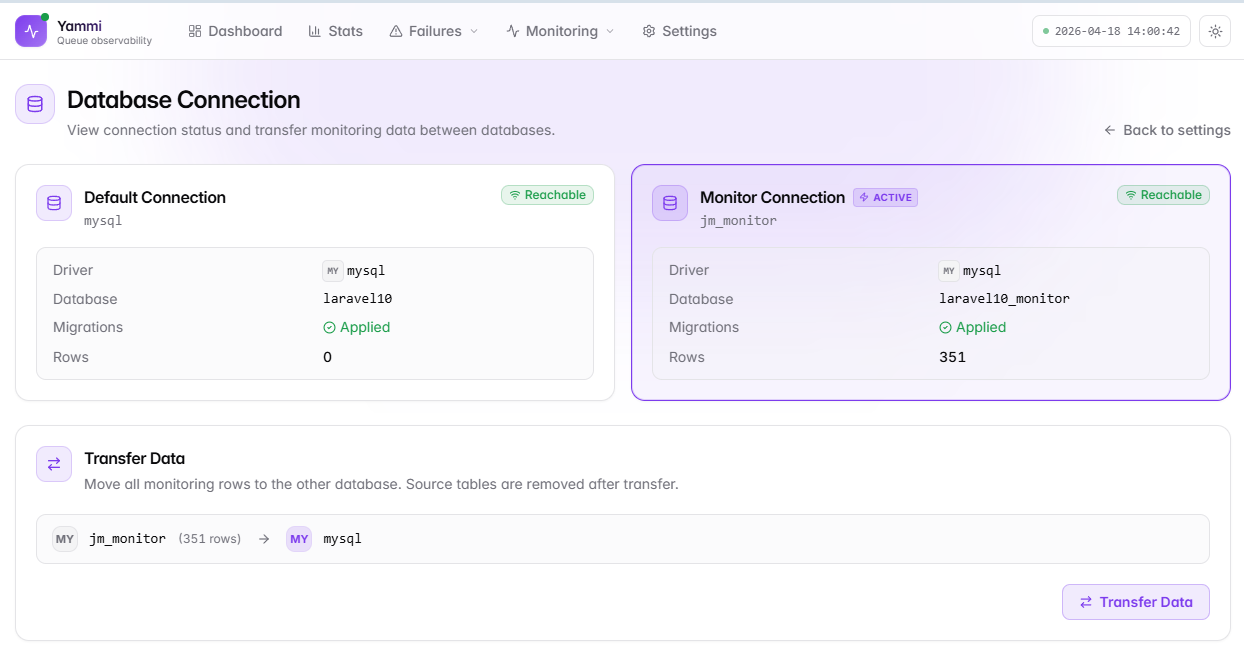Click the Transfer Data section arrows icon

(x=54, y=464)
